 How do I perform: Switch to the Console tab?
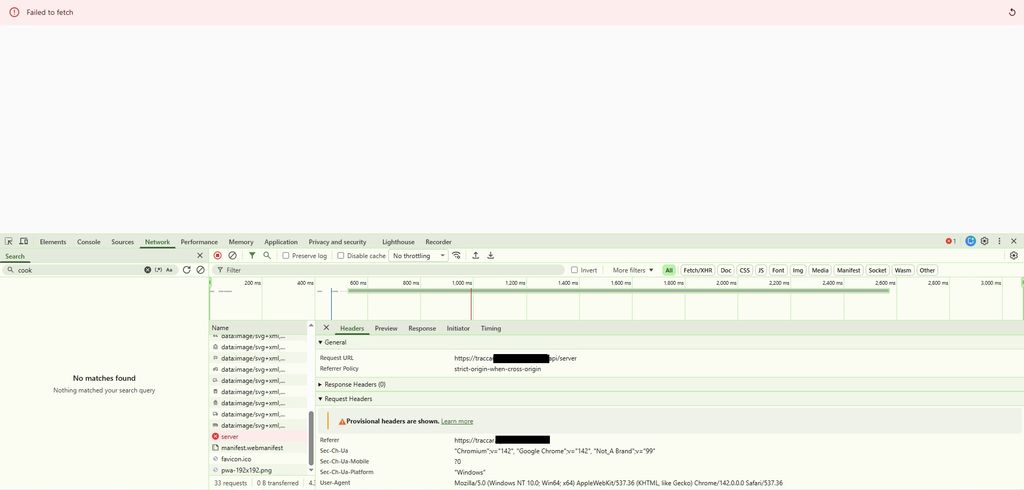[x=89, y=242]
